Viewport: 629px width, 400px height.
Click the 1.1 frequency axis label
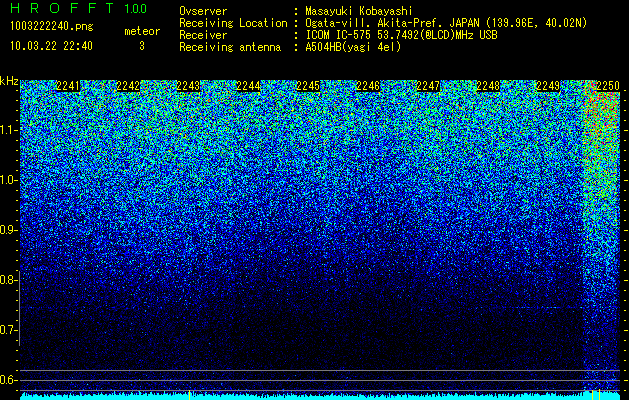[x=8, y=130]
